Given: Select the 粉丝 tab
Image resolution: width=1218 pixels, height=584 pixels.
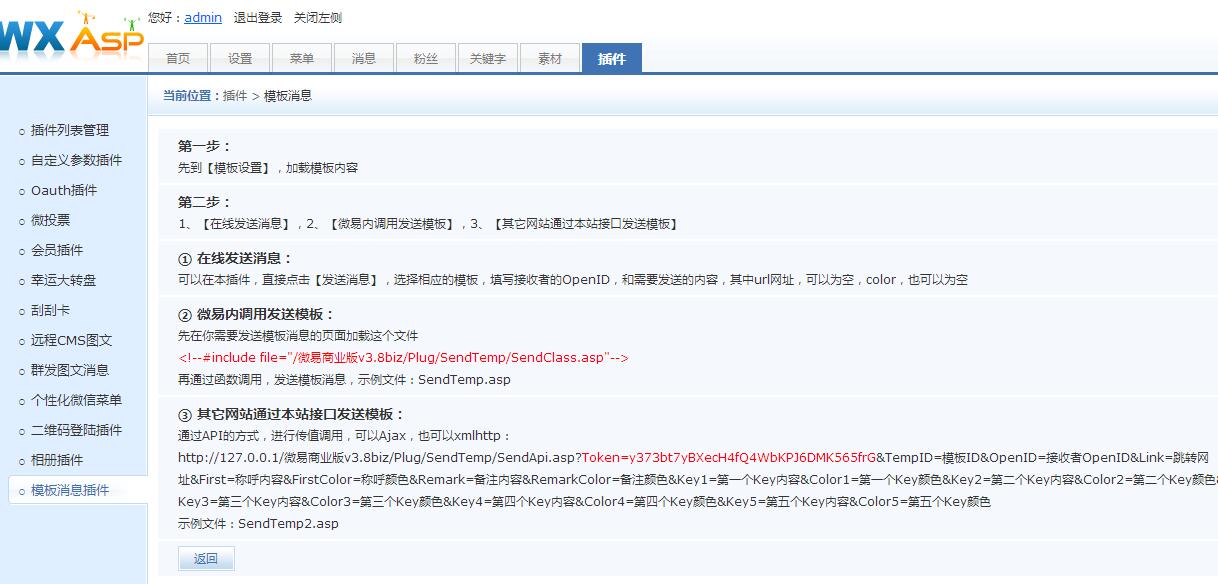Looking at the screenshot, I should [x=426, y=58].
